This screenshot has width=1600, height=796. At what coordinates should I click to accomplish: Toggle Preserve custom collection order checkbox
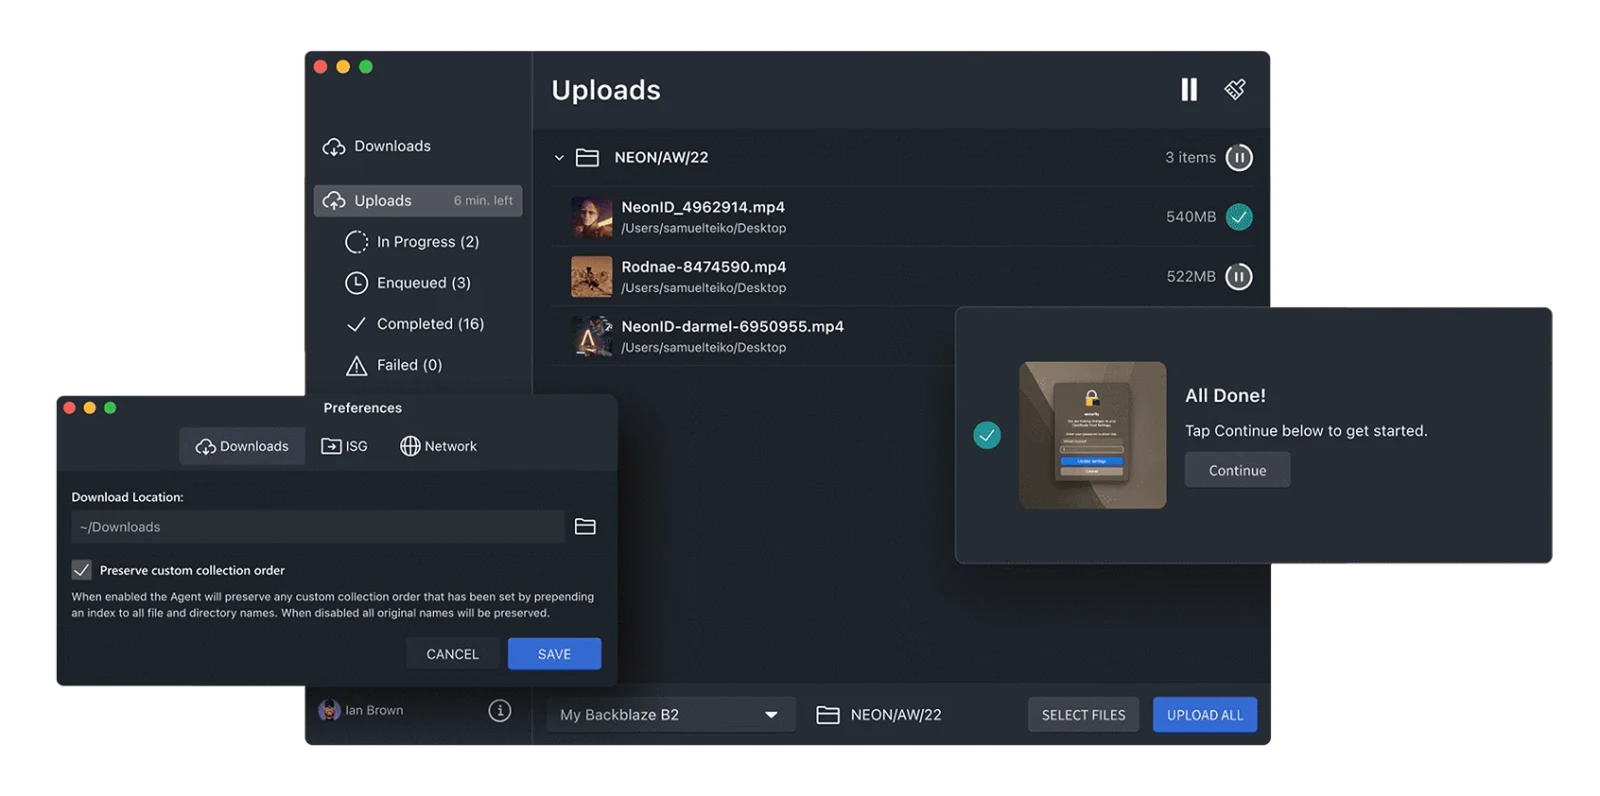click(x=82, y=570)
